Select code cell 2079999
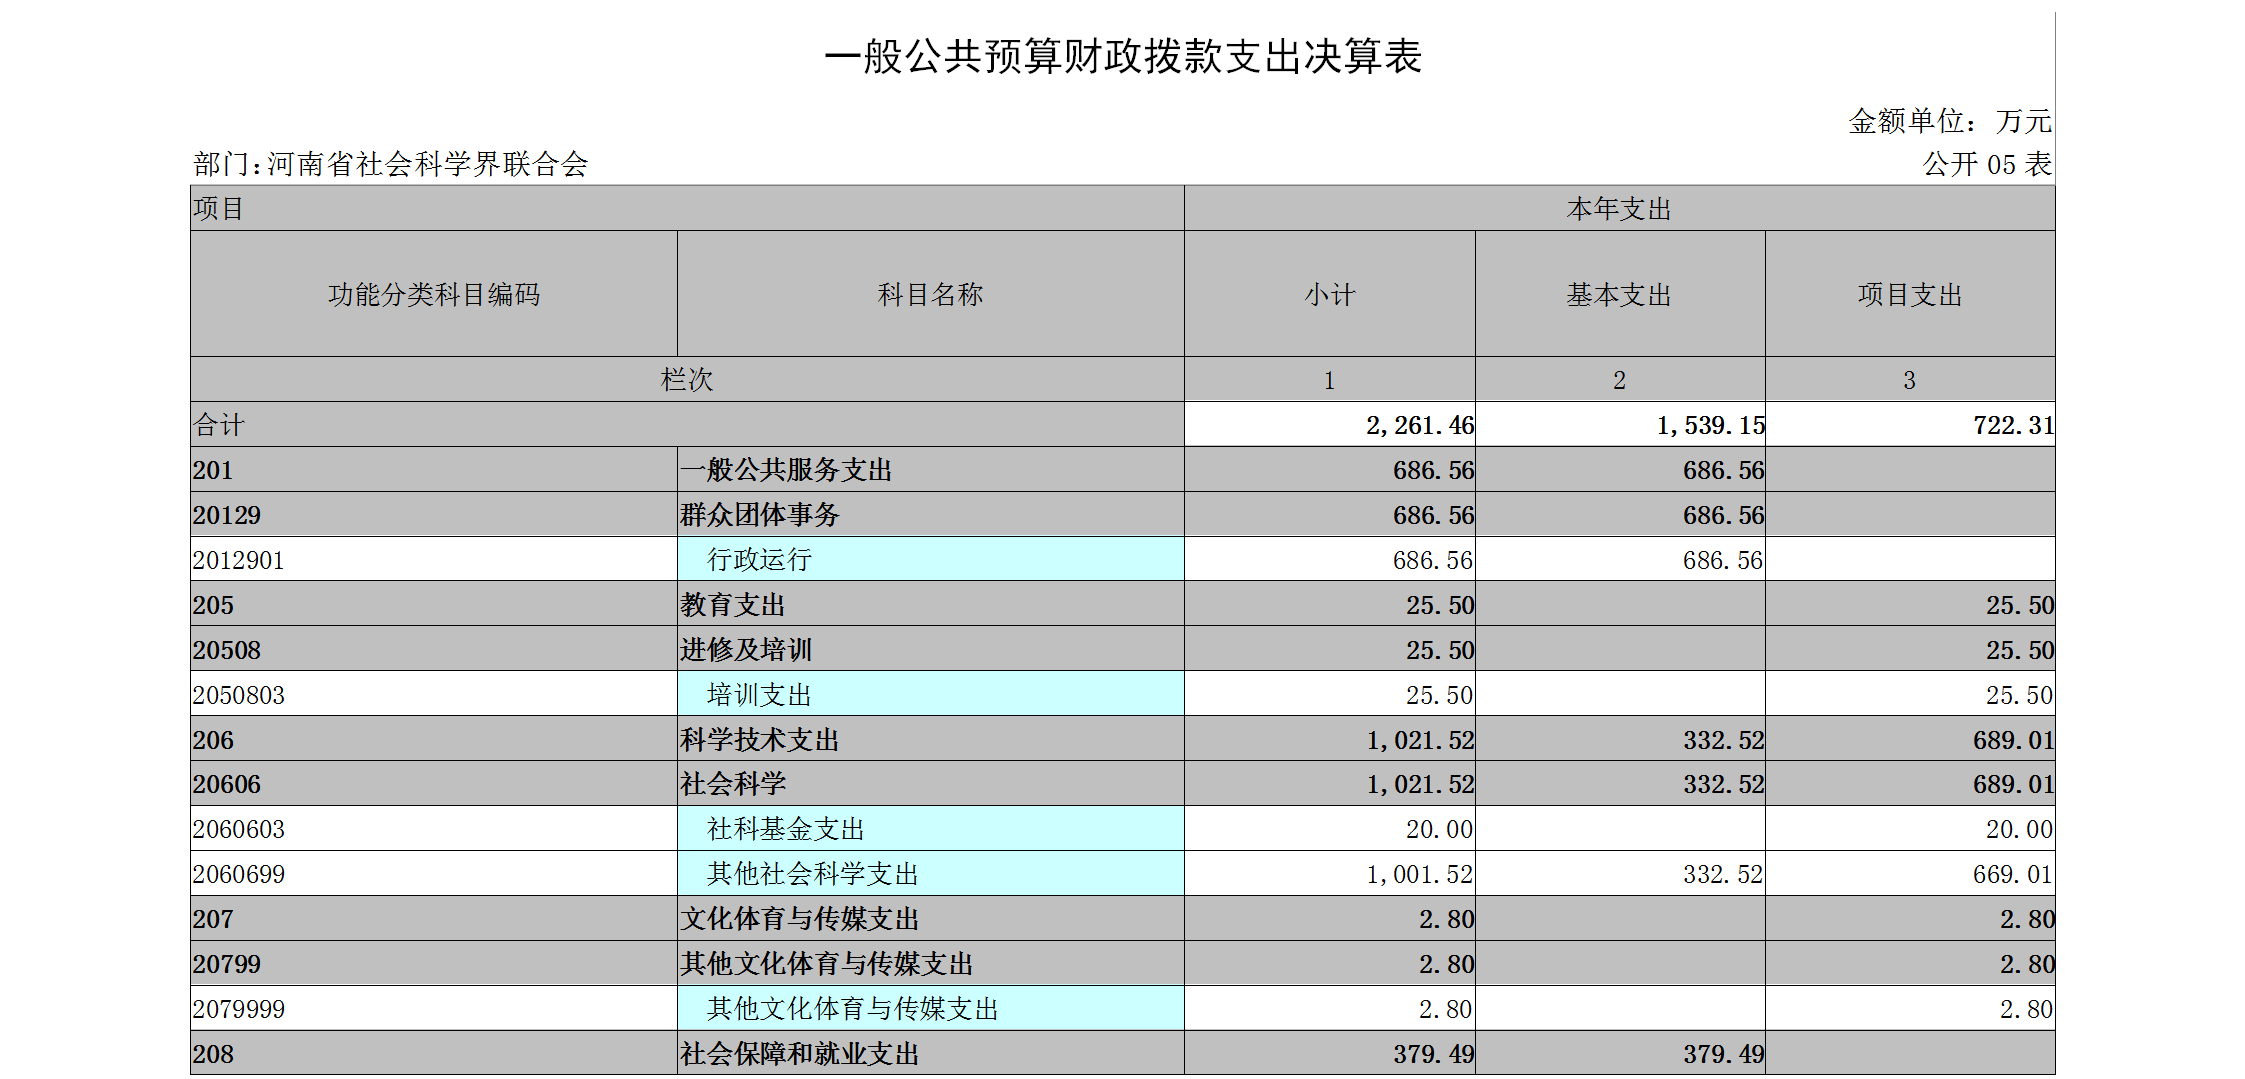 click(434, 1008)
